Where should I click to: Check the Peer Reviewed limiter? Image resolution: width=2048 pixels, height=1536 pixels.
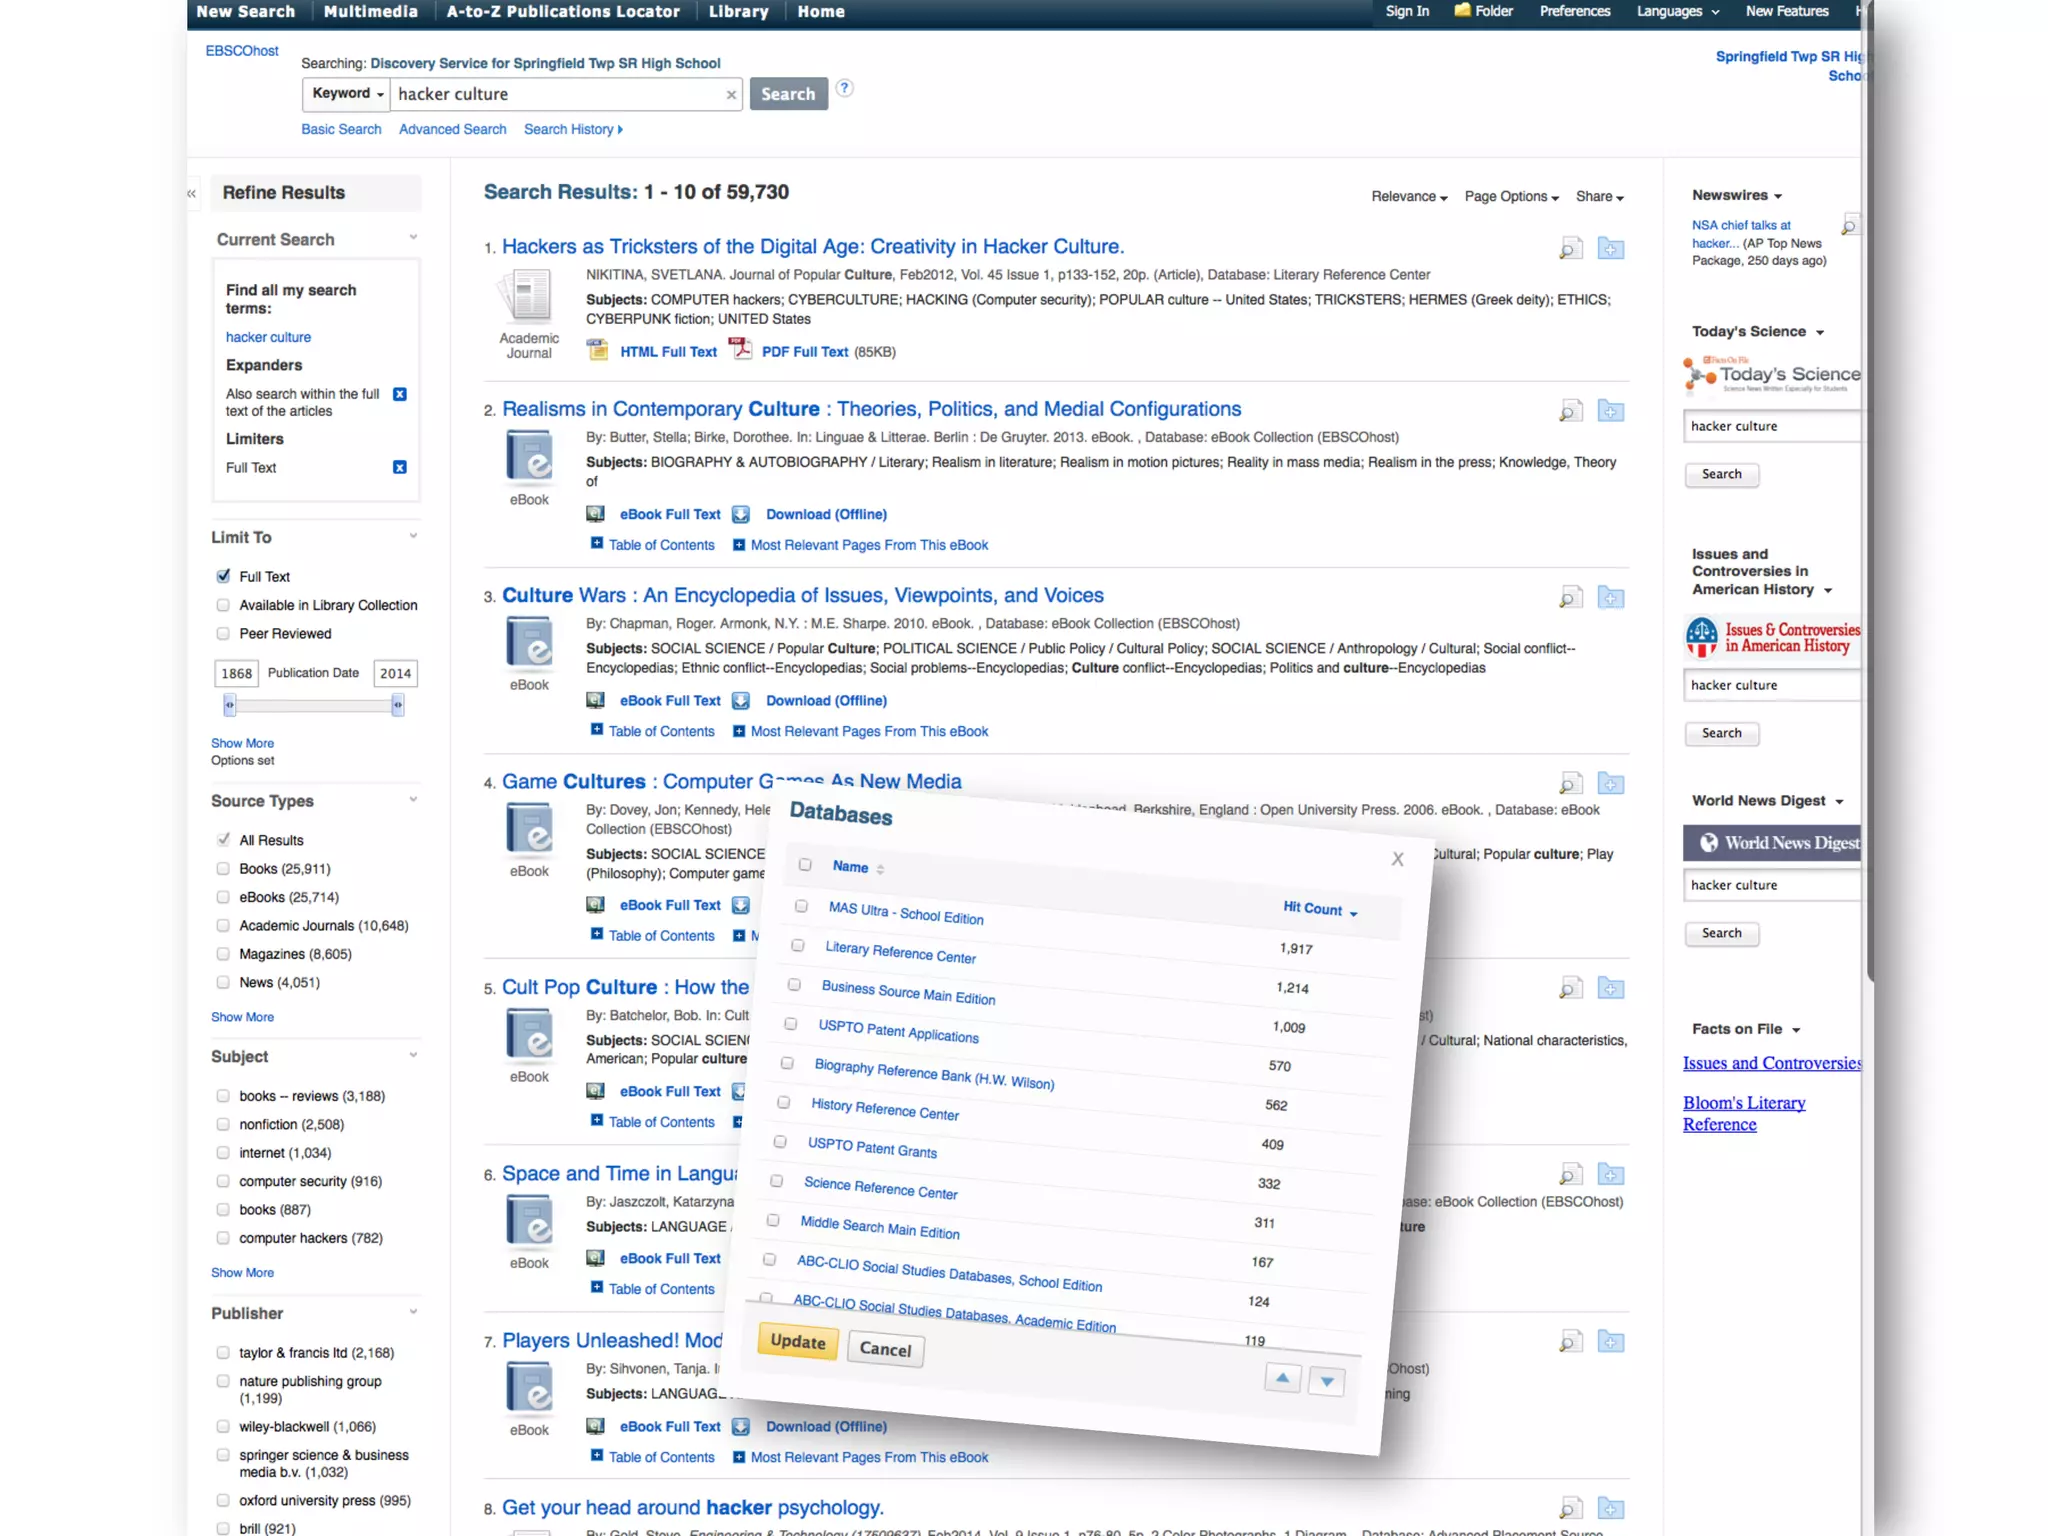[224, 633]
